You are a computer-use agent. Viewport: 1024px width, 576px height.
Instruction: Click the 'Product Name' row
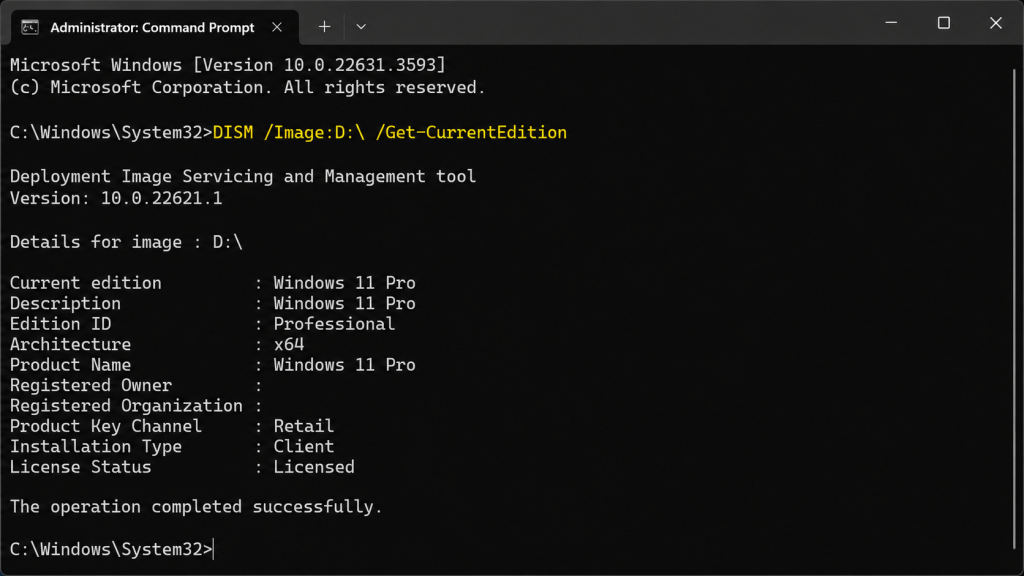(212, 365)
